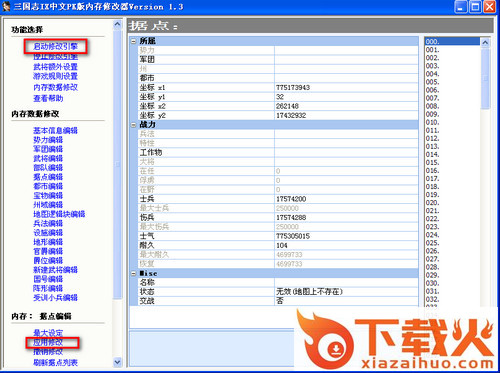Click the left panel scroll-up arrow
500x373 pixels.
(117, 24)
